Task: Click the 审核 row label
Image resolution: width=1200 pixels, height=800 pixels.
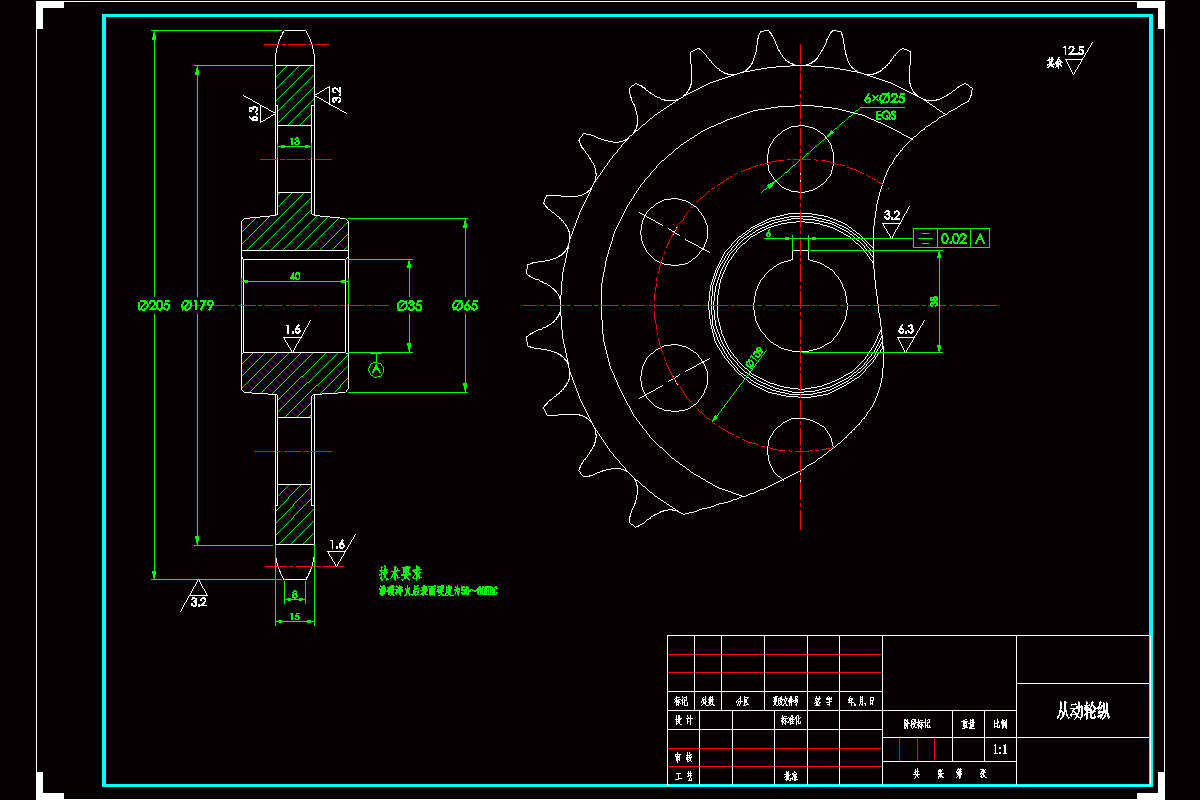Action: [683, 757]
